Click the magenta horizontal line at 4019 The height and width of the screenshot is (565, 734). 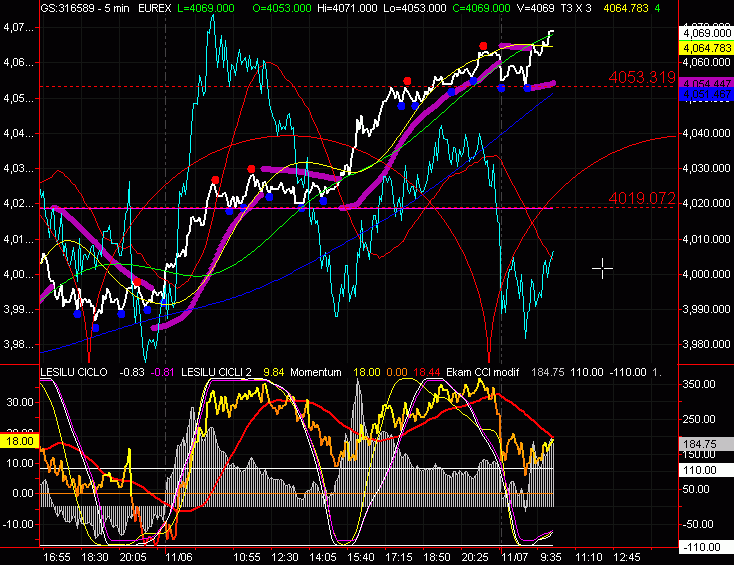(300, 208)
